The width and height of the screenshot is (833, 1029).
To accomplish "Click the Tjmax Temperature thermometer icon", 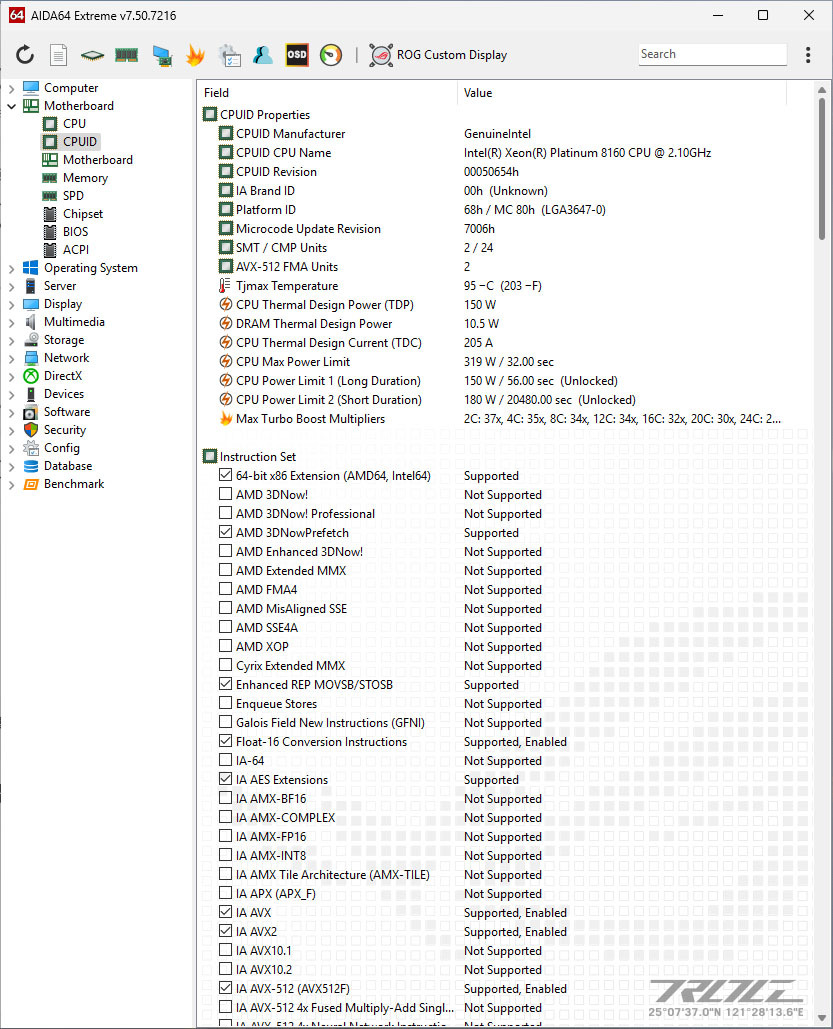I will coord(225,286).
